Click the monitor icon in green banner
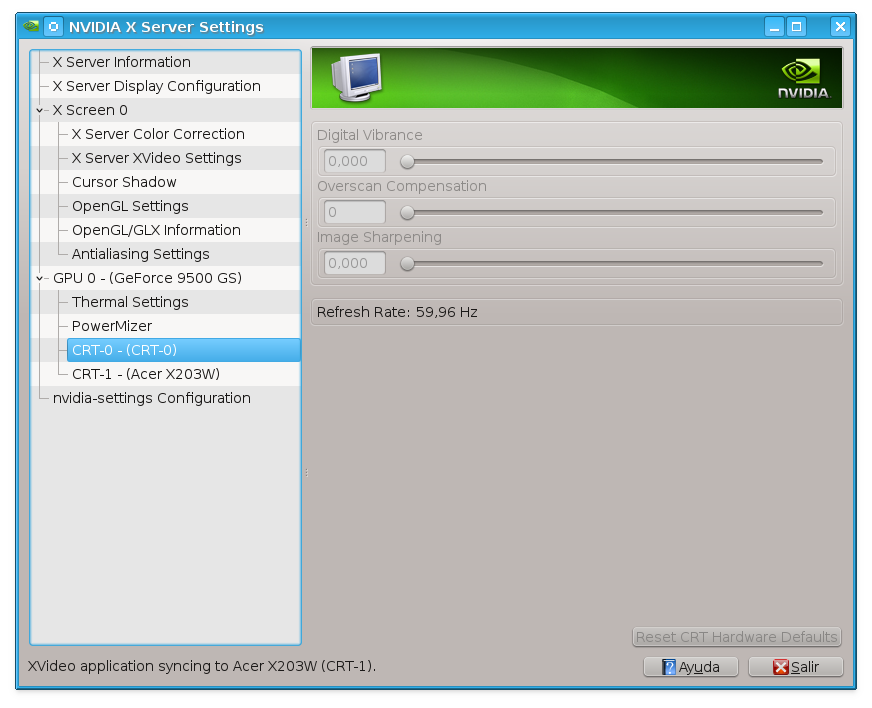872x708 pixels. click(x=357, y=77)
